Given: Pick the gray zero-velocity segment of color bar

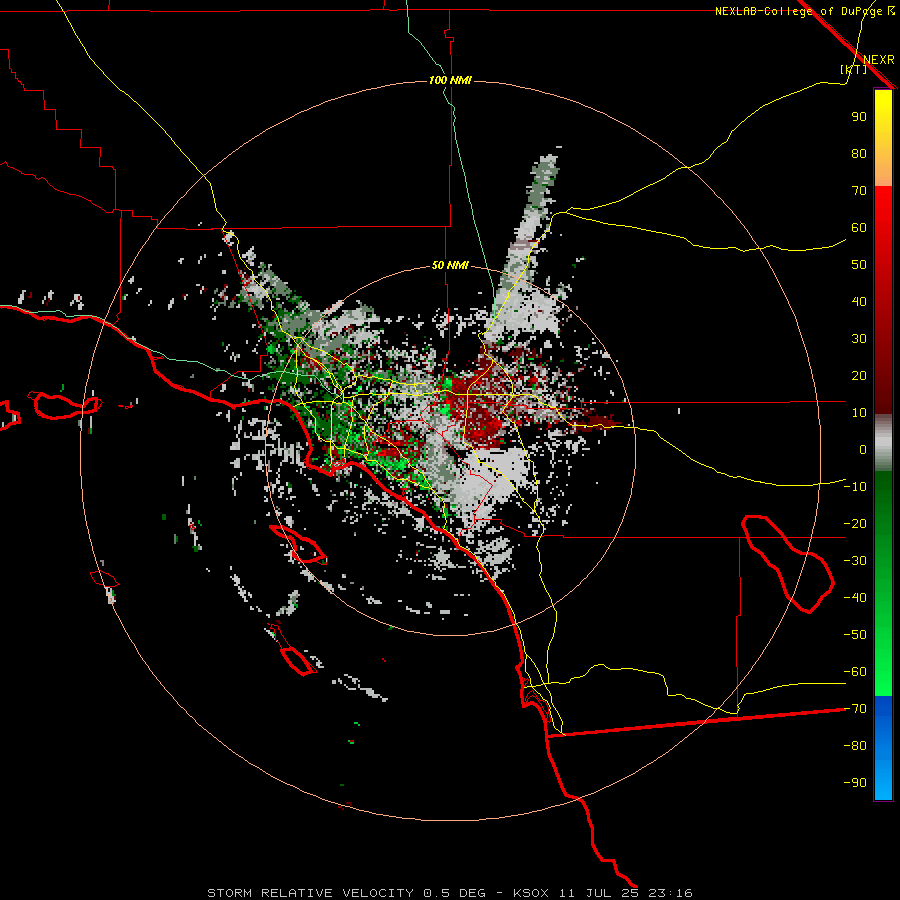Looking at the screenshot, I should tap(883, 442).
